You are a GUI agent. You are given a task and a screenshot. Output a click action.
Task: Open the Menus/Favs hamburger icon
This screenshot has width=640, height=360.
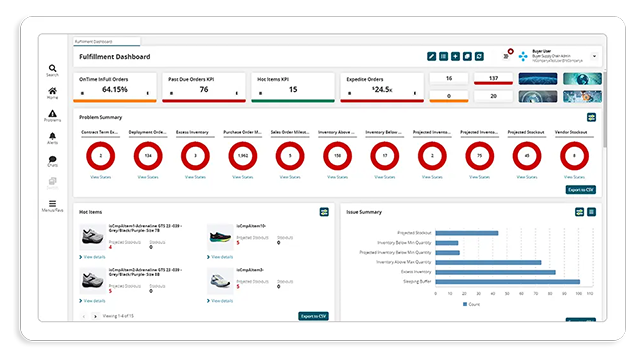click(52, 206)
